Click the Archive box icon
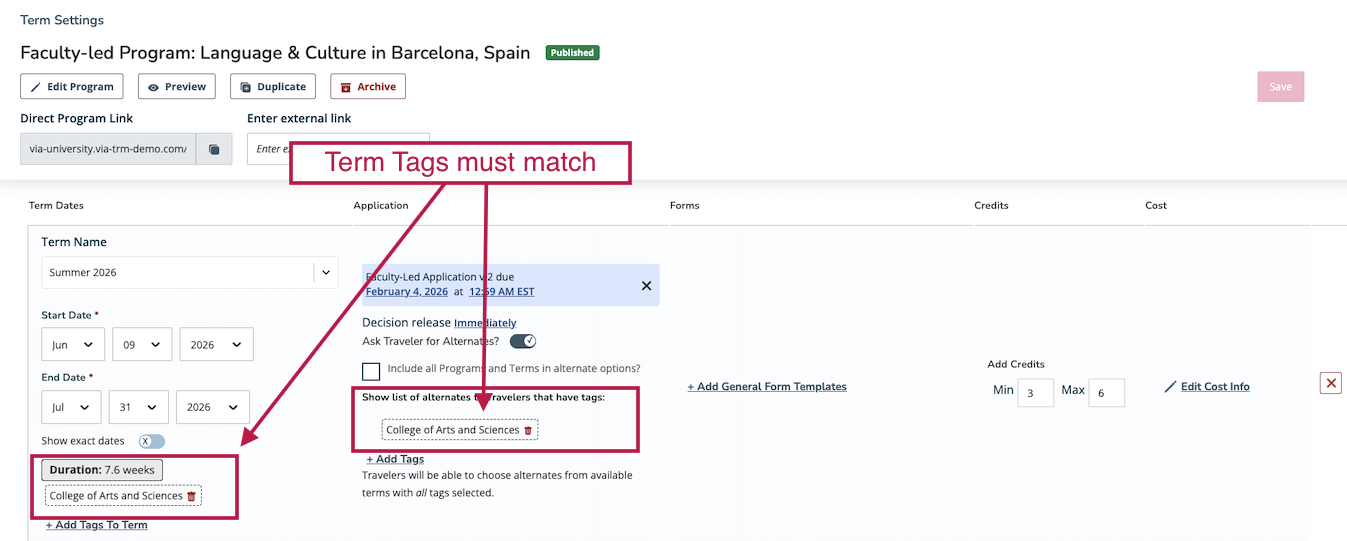The image size is (1347, 541). coord(346,87)
